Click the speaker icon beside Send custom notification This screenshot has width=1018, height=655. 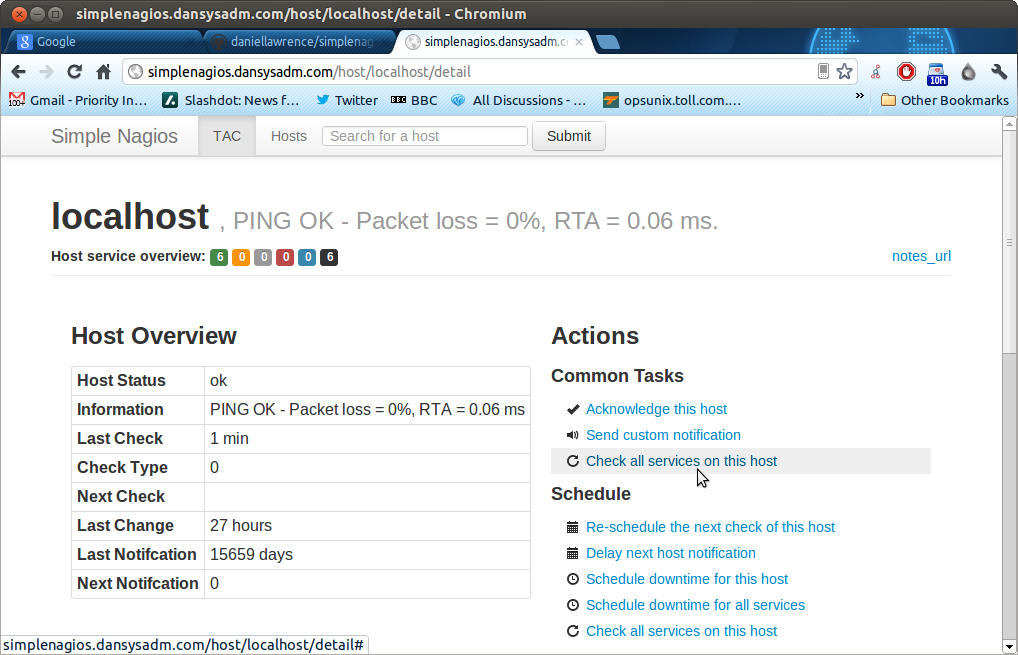[x=572, y=435]
